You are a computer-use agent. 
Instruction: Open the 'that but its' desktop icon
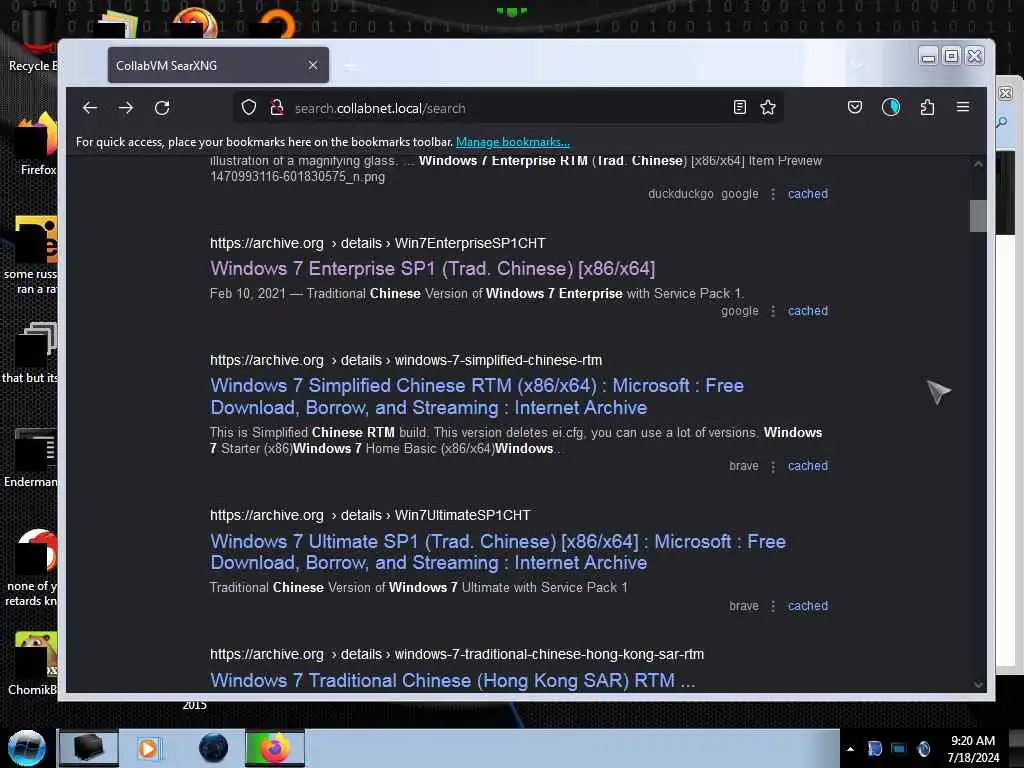tap(31, 353)
